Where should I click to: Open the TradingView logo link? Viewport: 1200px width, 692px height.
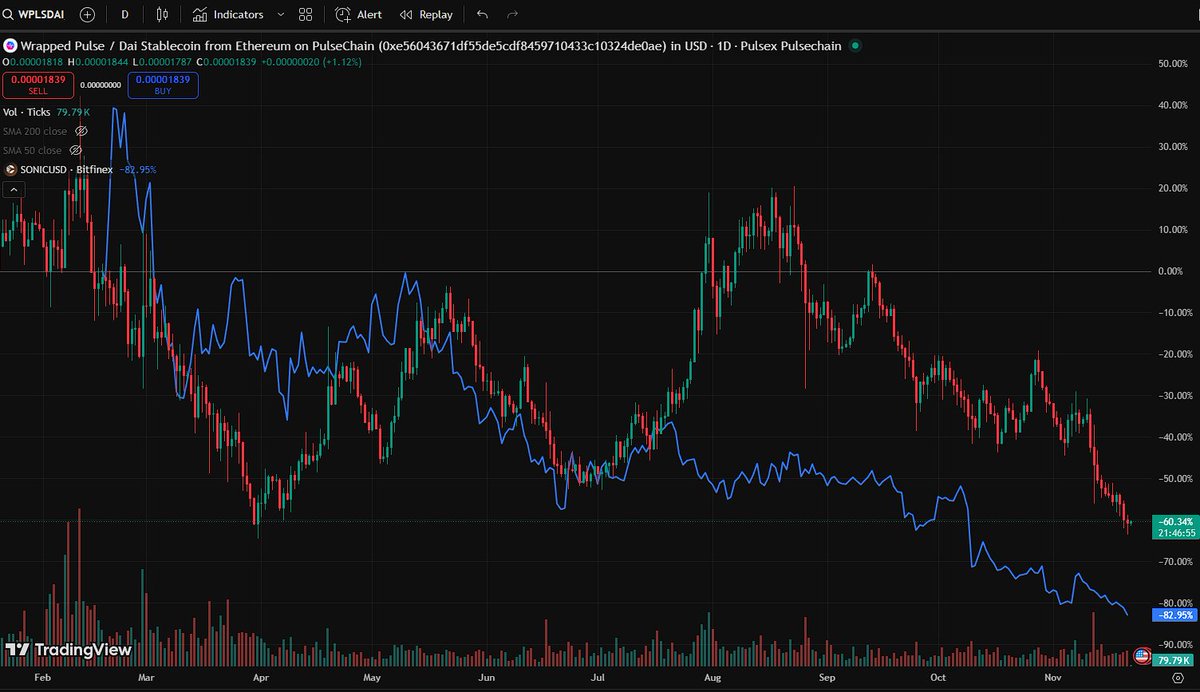click(68, 650)
